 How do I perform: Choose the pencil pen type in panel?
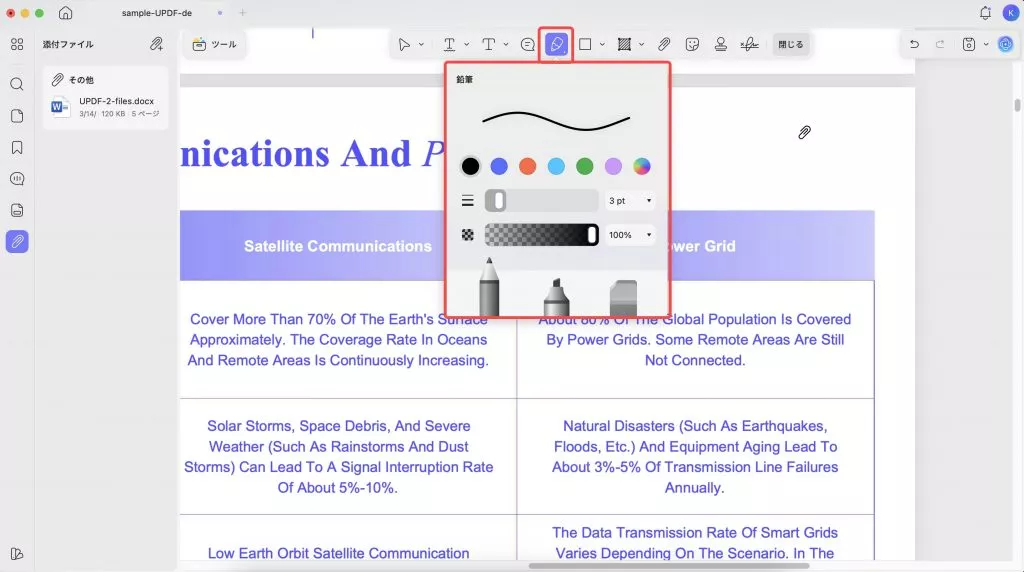click(489, 290)
